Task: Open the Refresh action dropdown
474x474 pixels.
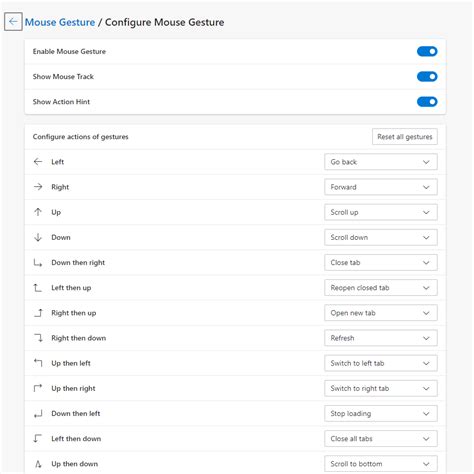Action: click(381, 338)
